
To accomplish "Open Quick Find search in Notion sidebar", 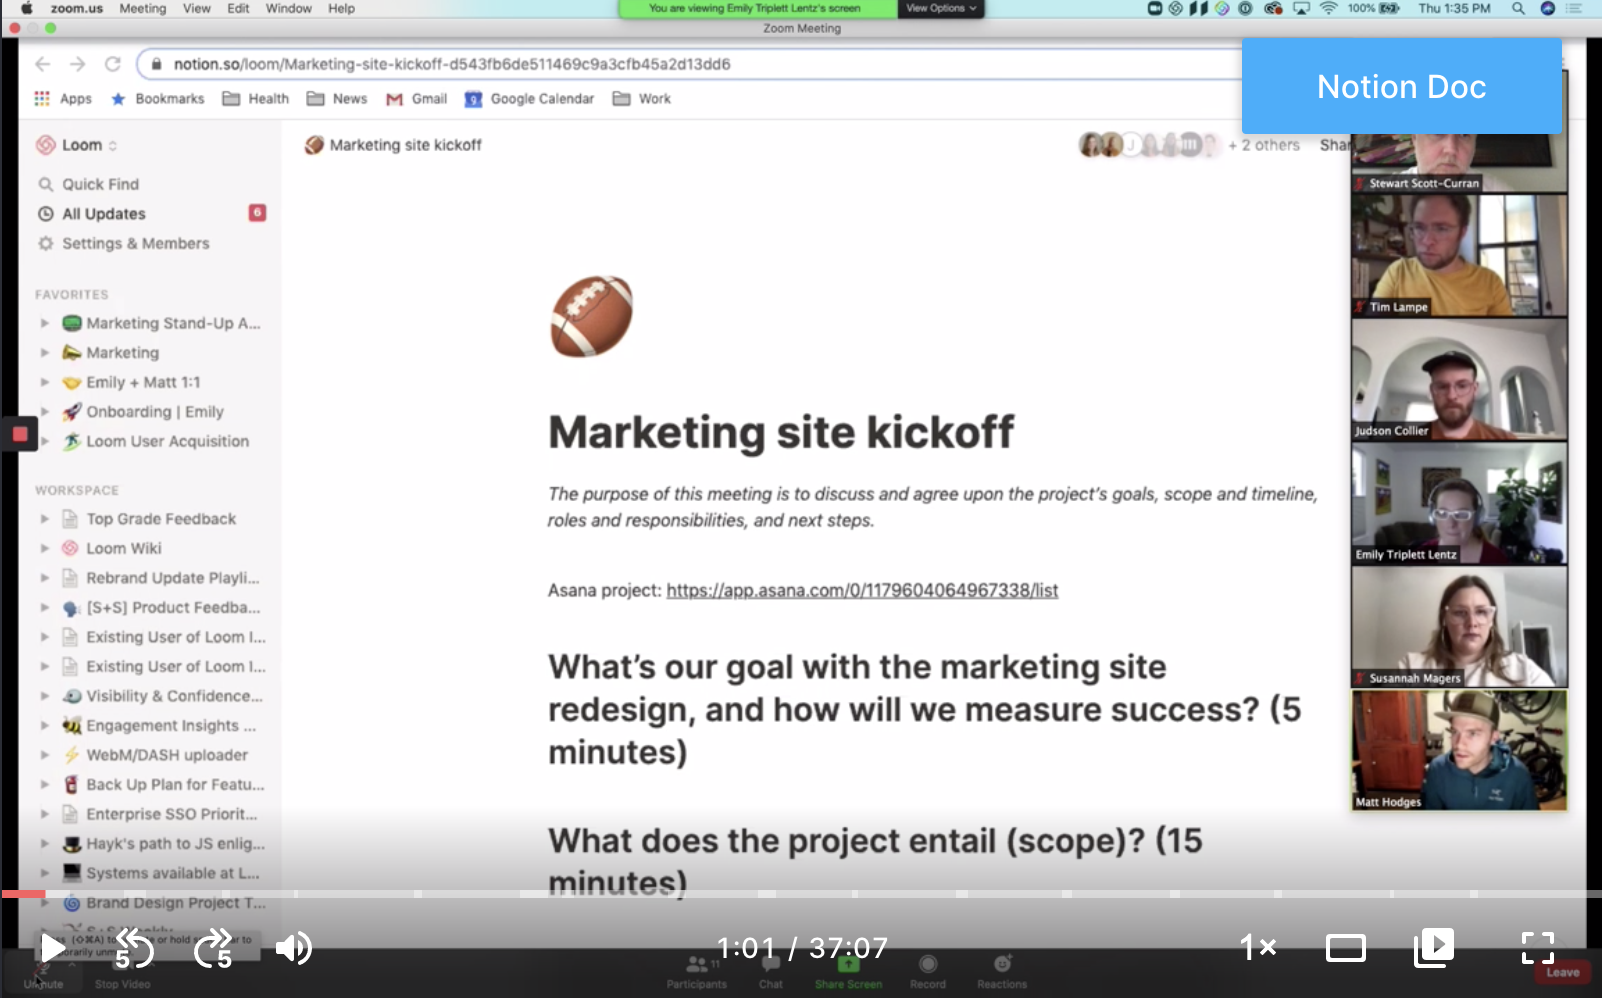I will tap(100, 184).
